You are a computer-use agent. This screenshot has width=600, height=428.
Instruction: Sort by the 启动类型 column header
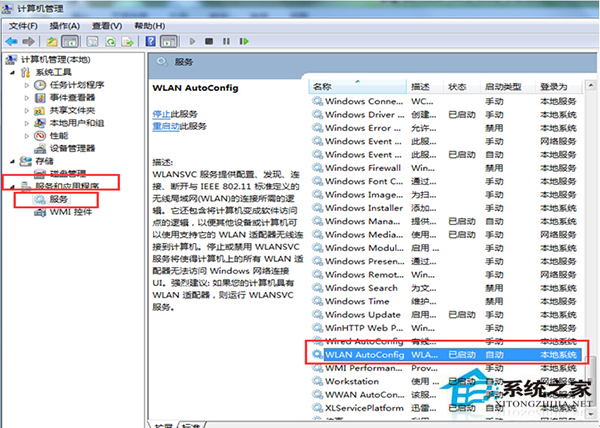pyautogui.click(x=507, y=87)
